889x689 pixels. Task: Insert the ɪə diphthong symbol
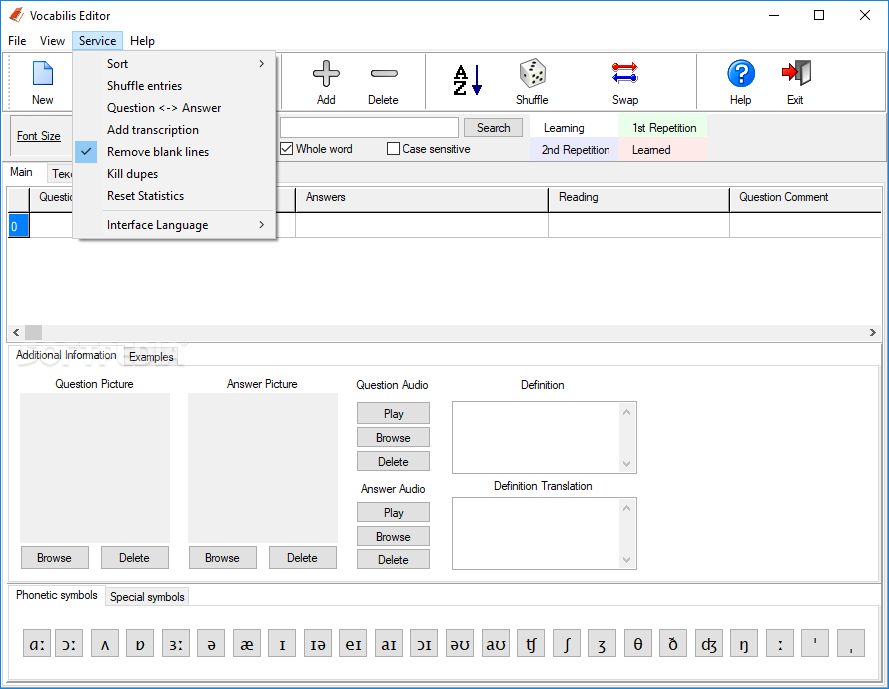click(x=318, y=644)
